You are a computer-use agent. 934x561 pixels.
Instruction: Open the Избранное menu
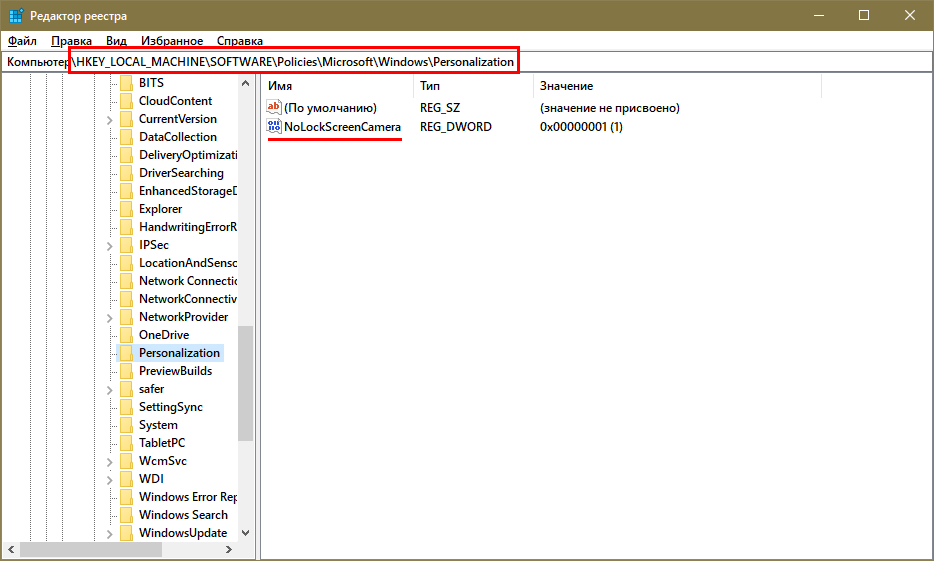[x=171, y=41]
